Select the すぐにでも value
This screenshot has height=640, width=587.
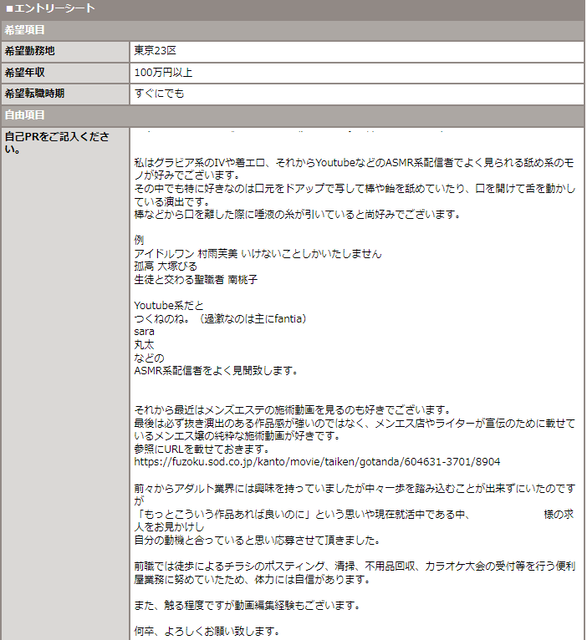click(159, 93)
